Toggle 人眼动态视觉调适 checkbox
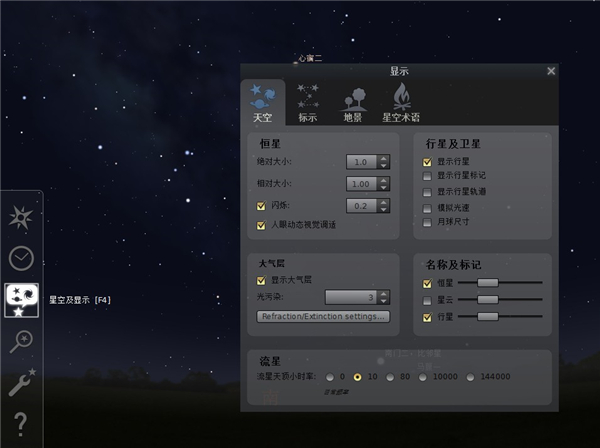 (261, 225)
